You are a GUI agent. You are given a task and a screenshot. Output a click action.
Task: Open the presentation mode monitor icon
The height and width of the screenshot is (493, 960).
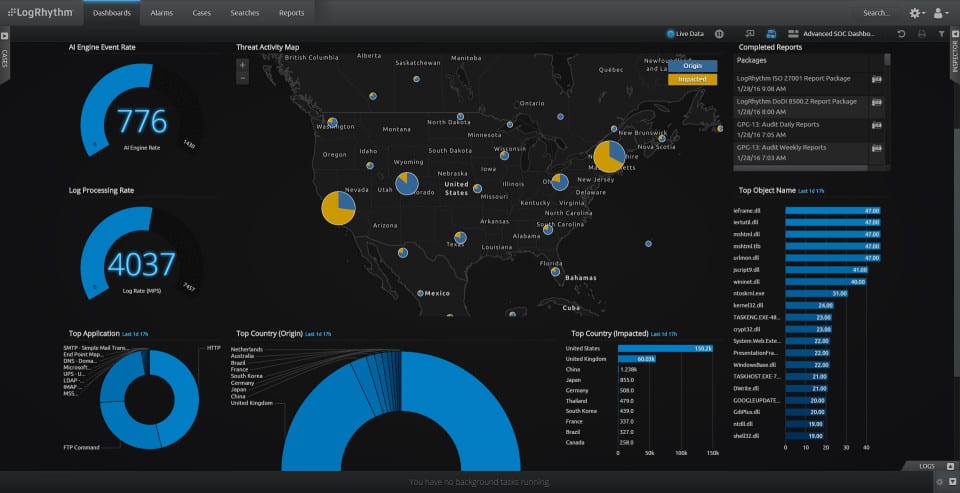tap(750, 34)
